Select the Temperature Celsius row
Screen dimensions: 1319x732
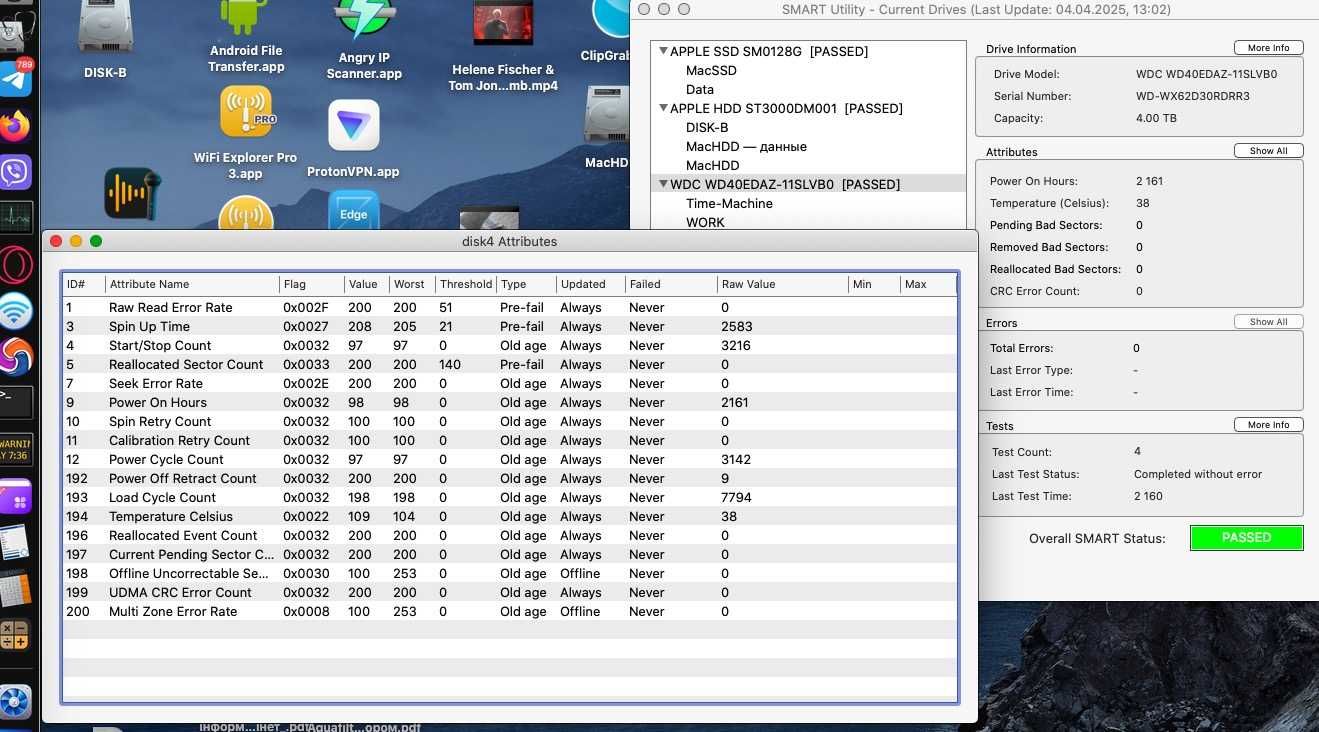pos(510,516)
